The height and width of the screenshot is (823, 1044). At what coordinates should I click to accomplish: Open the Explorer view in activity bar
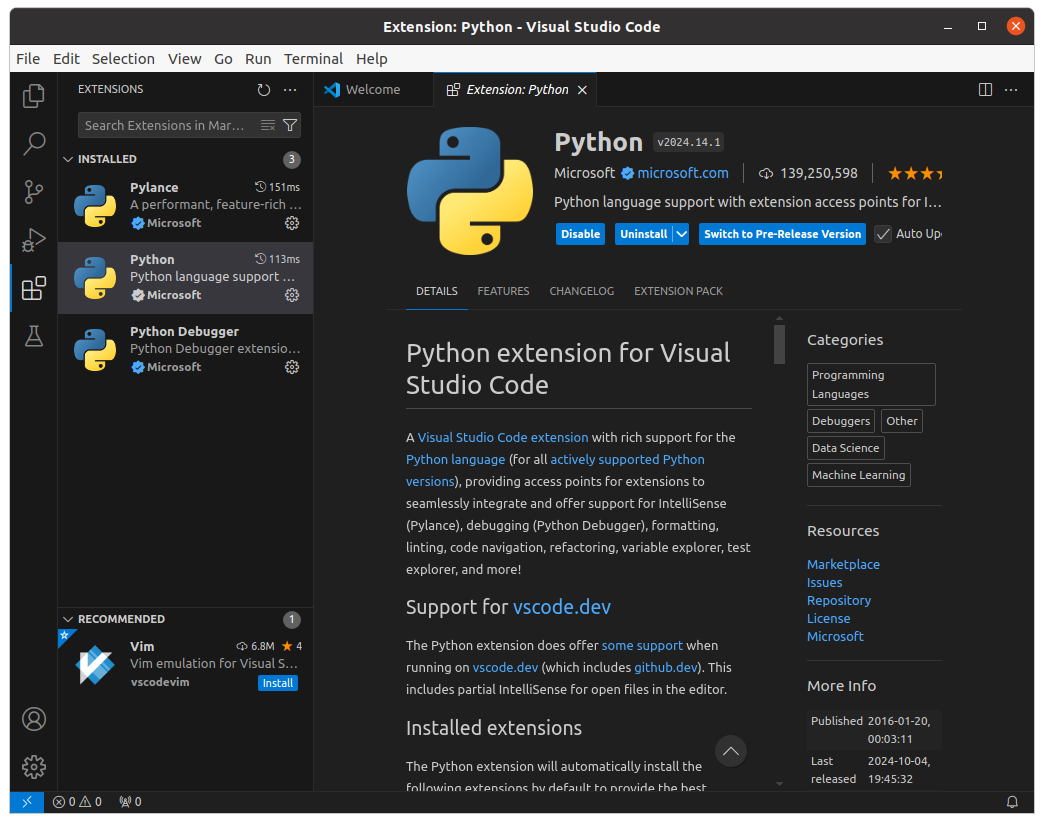coord(33,96)
